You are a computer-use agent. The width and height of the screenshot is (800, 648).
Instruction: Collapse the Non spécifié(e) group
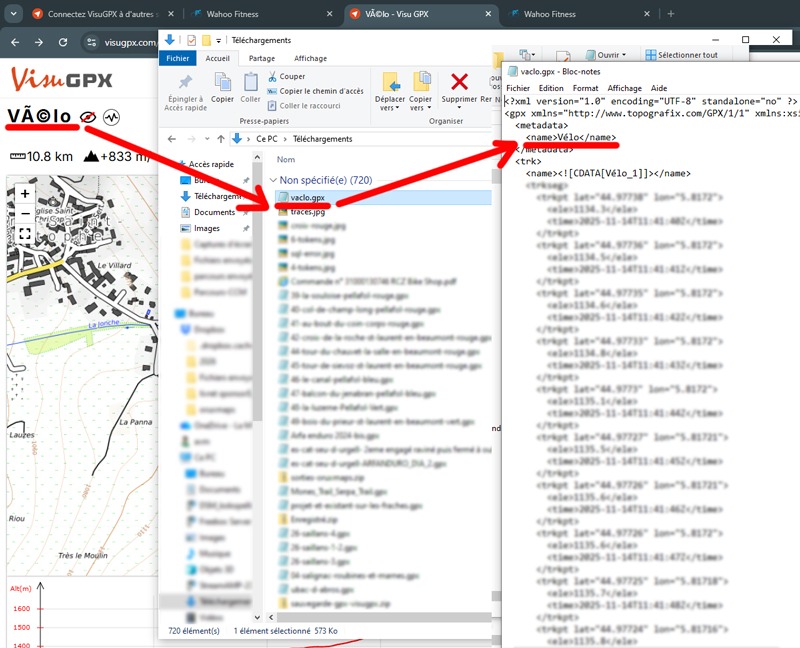coord(273,180)
